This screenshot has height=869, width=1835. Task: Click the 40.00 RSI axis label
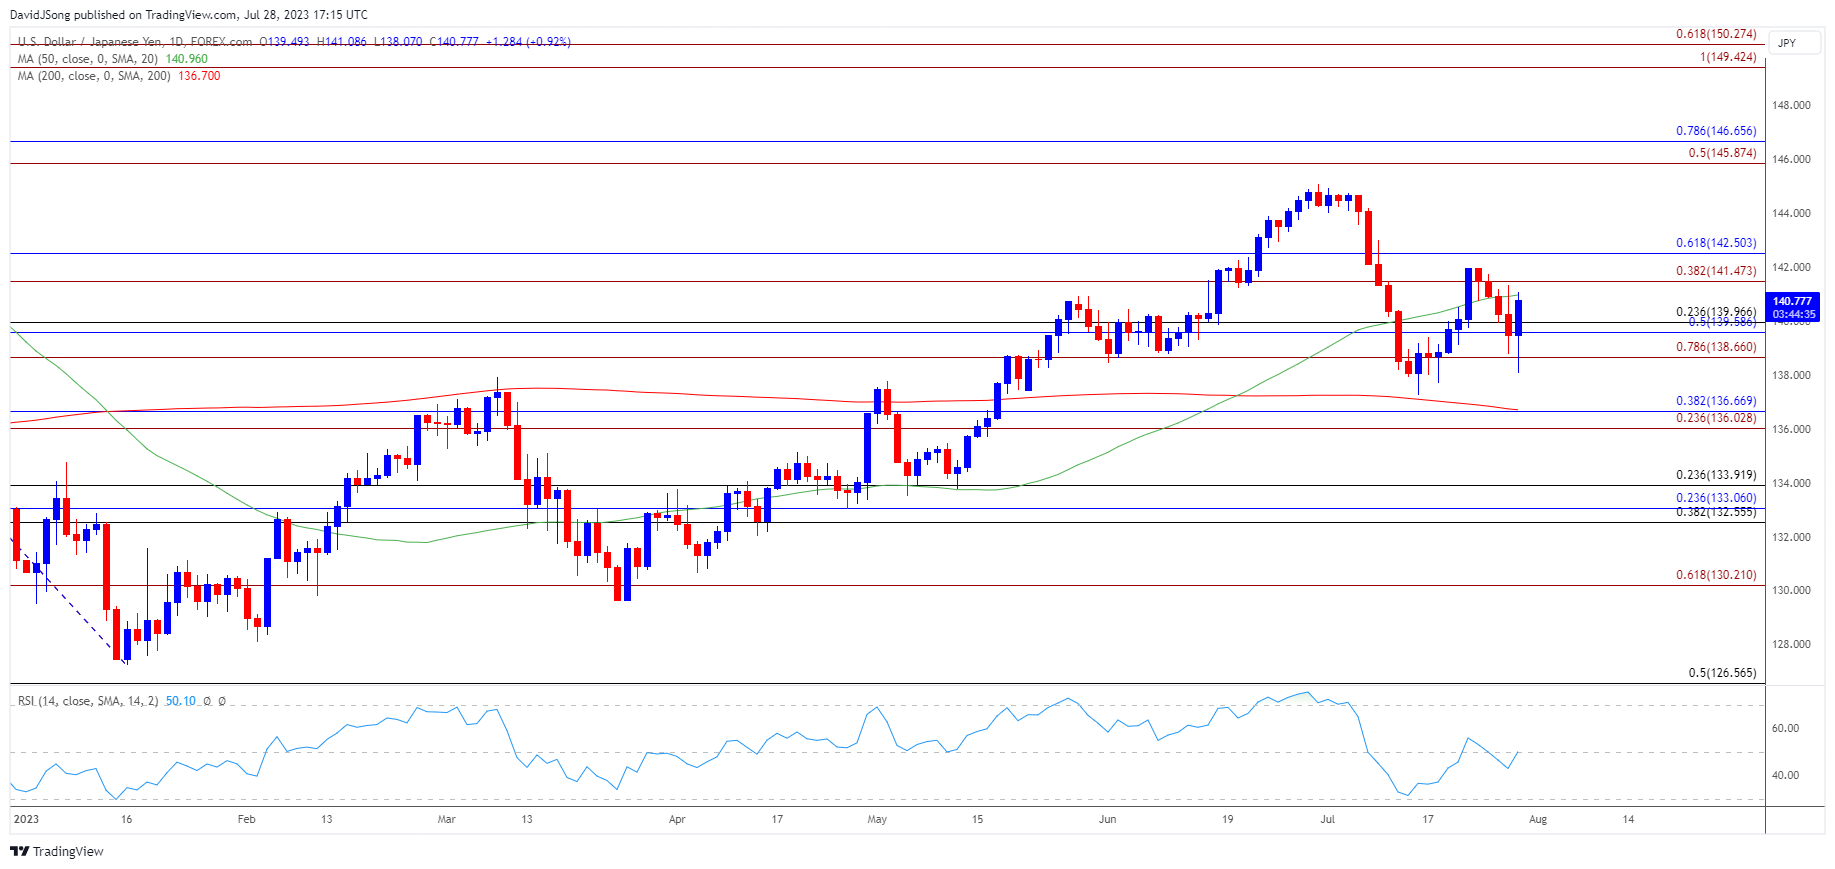(1785, 775)
